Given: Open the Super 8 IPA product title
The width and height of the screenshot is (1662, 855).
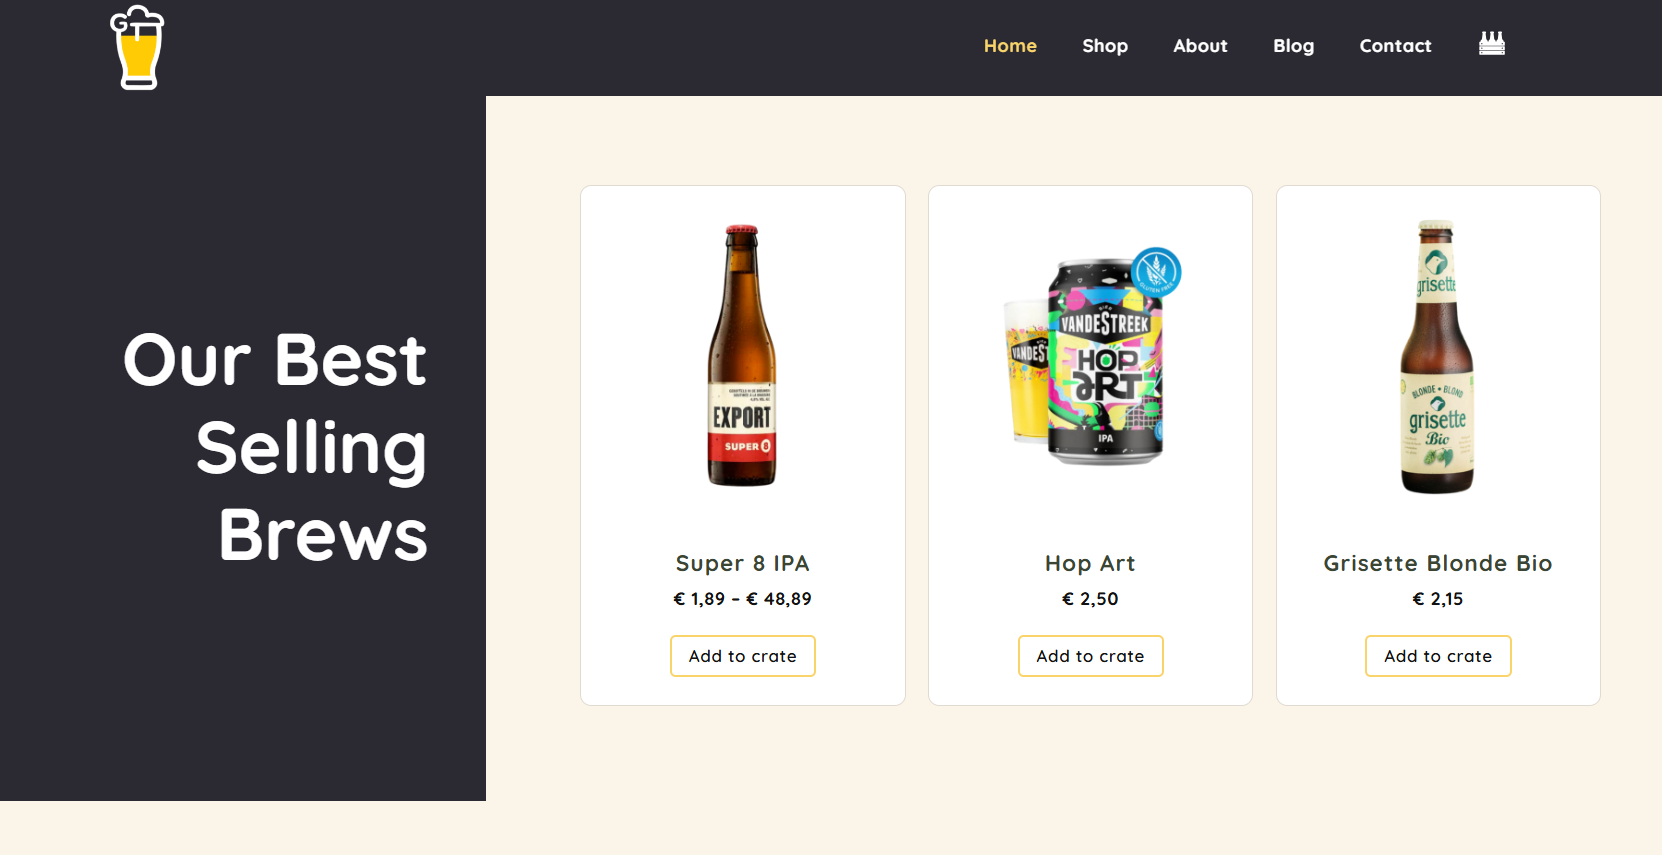Looking at the screenshot, I should 742,564.
